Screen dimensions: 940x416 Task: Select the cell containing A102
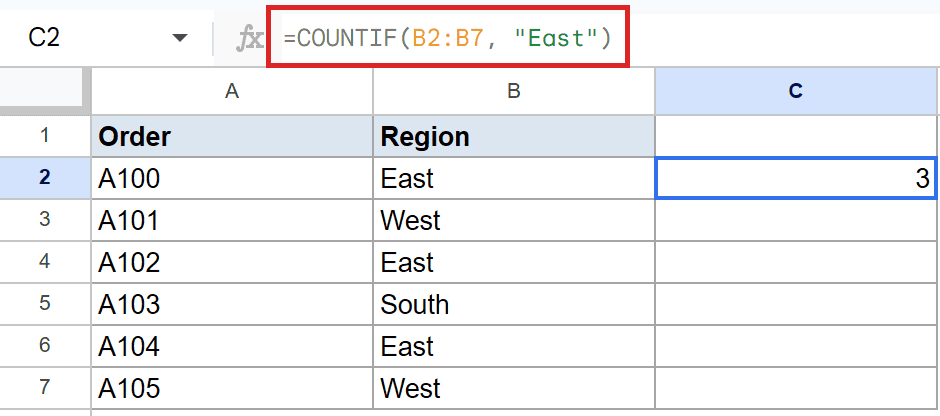232,262
